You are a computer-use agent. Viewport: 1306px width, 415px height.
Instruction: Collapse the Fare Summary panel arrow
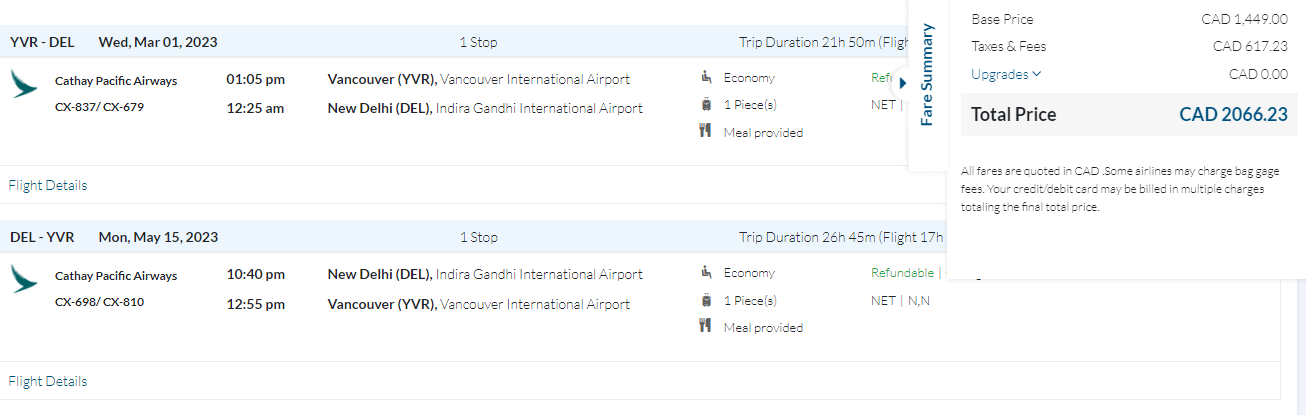(x=902, y=83)
